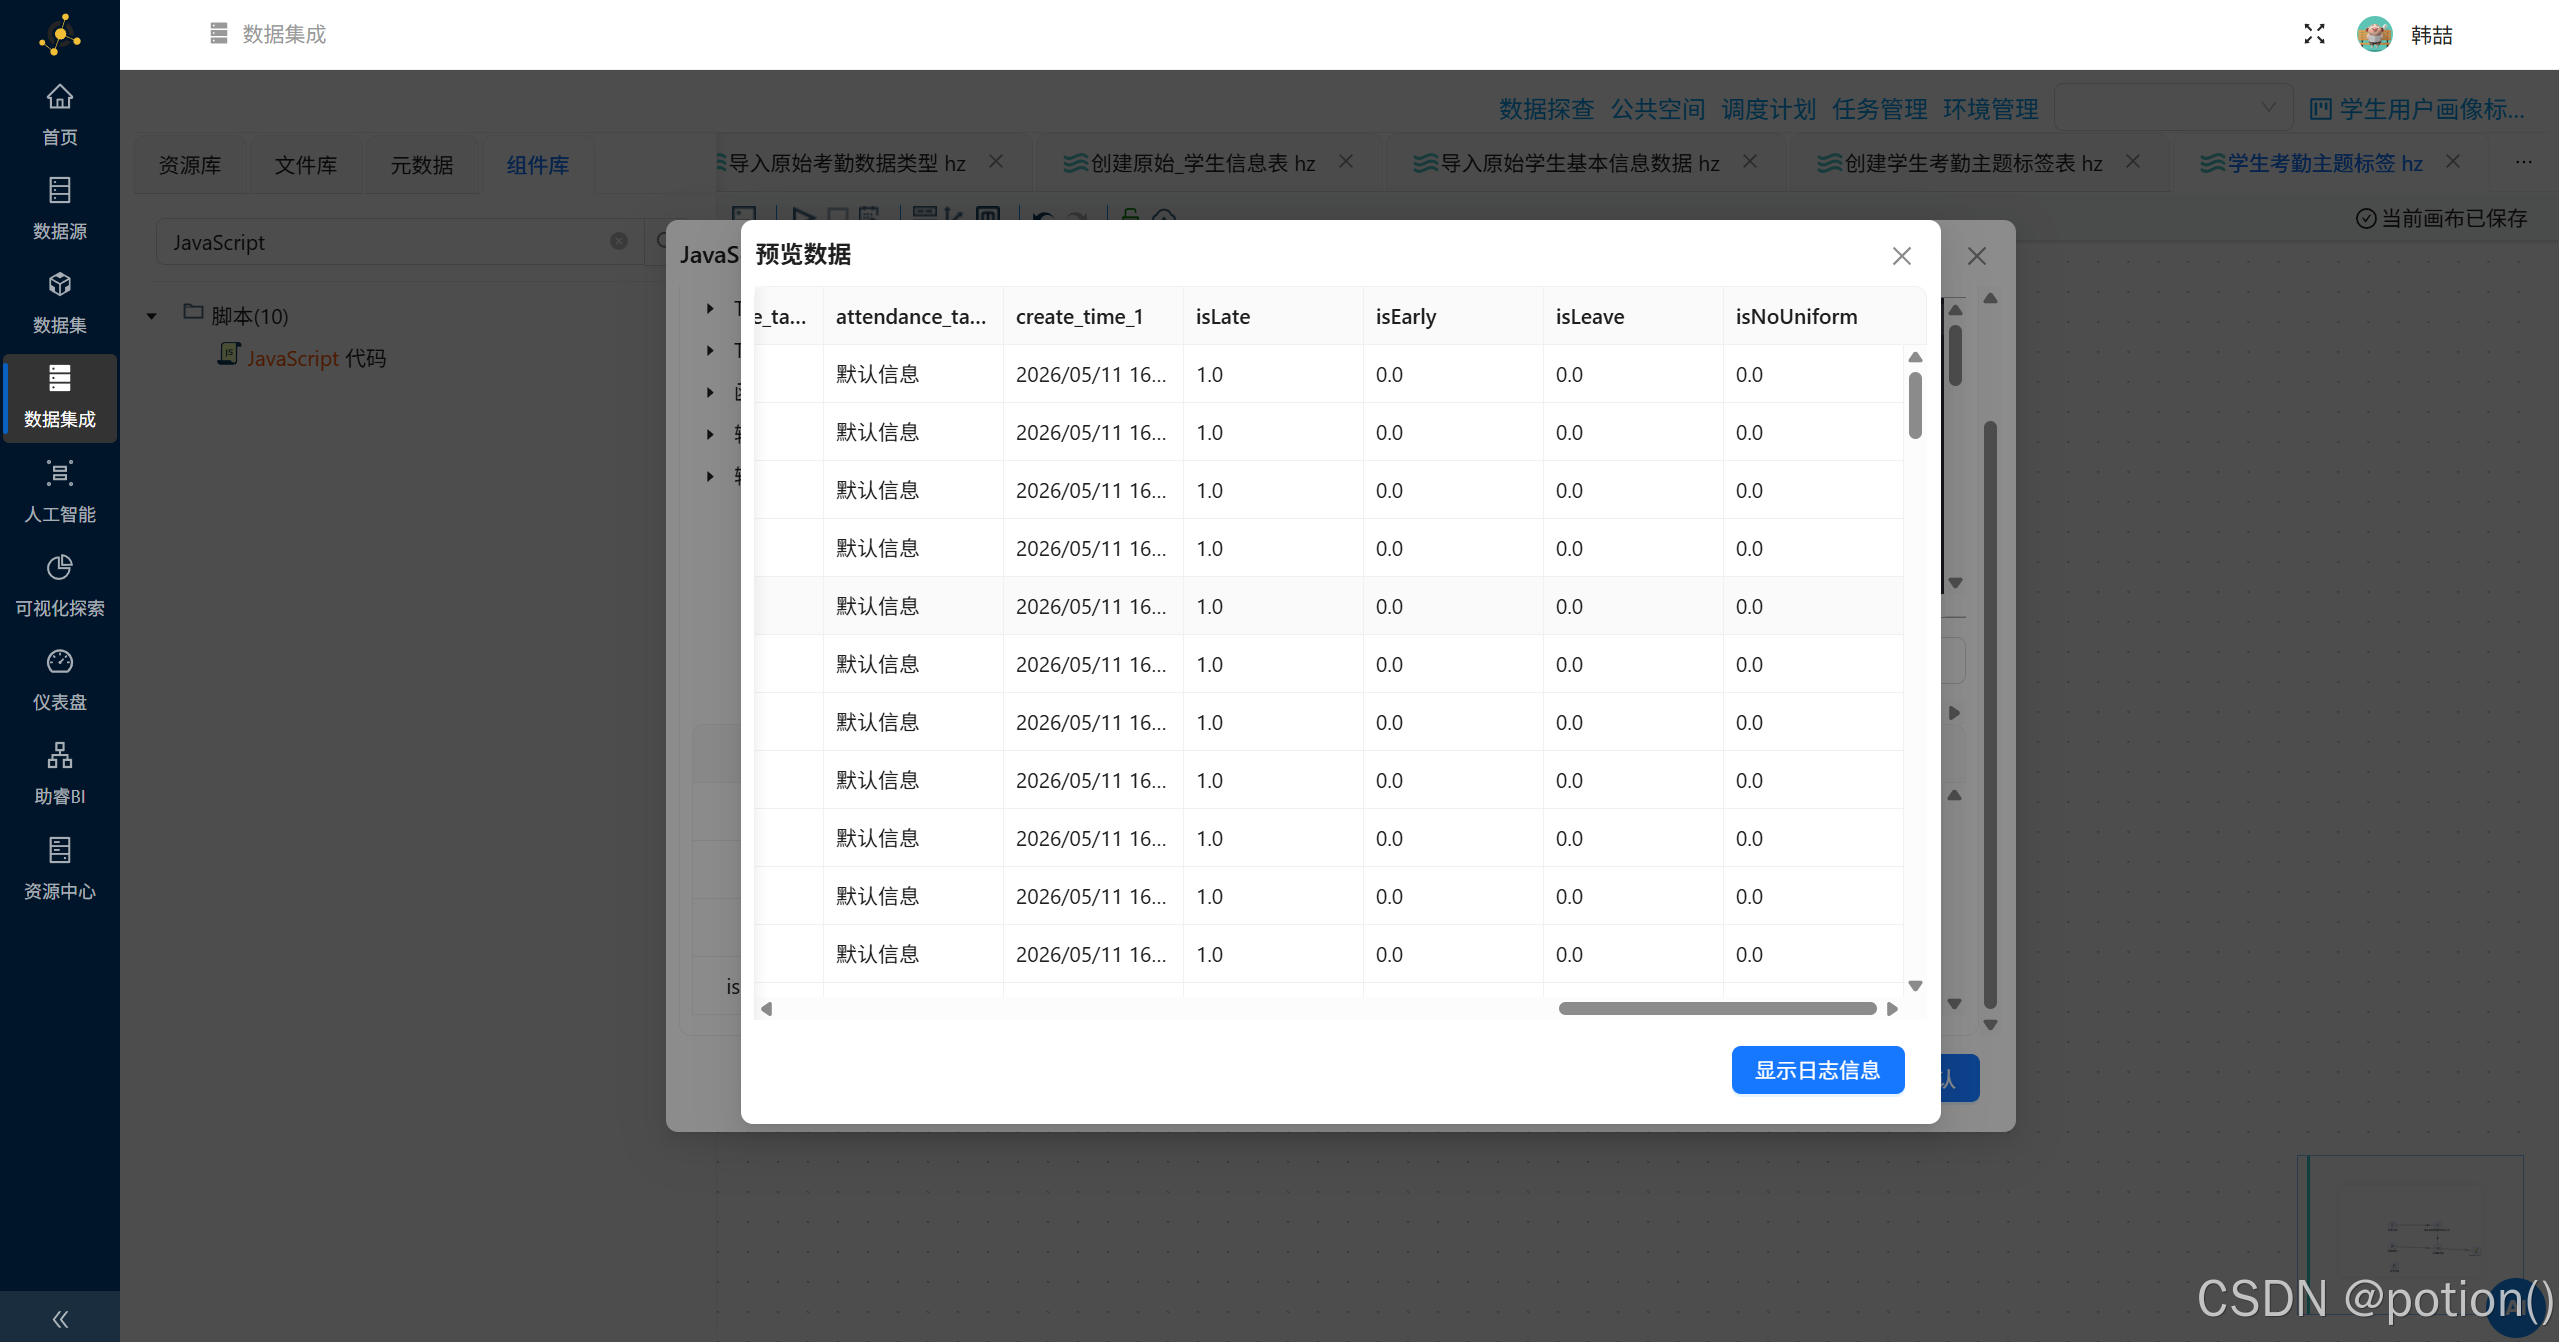Image resolution: width=2559 pixels, height=1342 pixels.
Task: Click the JavaScript 代码 component icon
Action: click(229, 354)
